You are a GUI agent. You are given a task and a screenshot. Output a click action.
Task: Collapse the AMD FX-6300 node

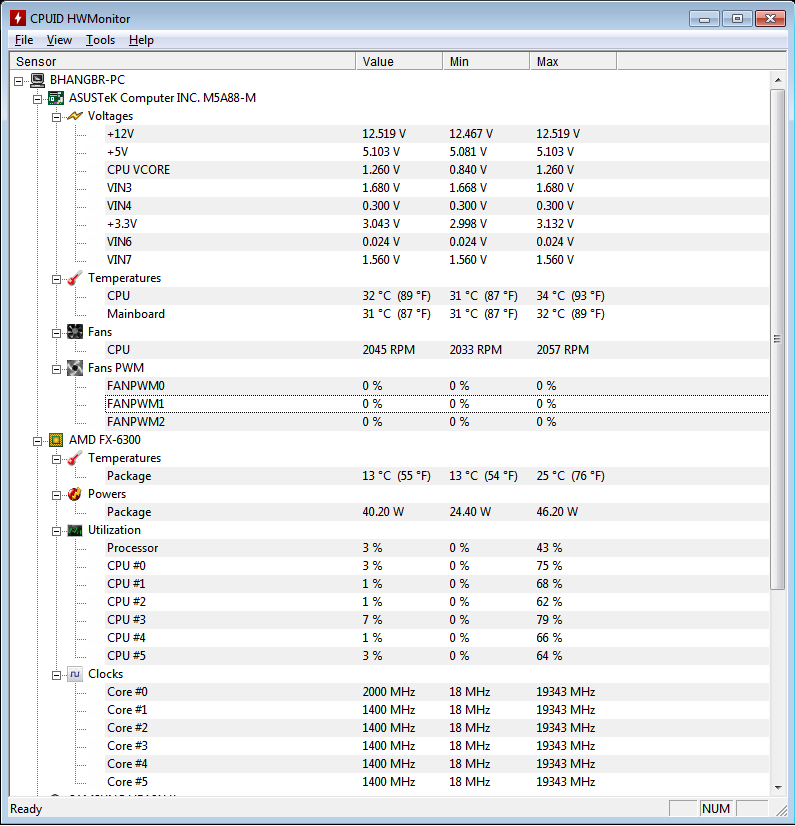[37, 441]
